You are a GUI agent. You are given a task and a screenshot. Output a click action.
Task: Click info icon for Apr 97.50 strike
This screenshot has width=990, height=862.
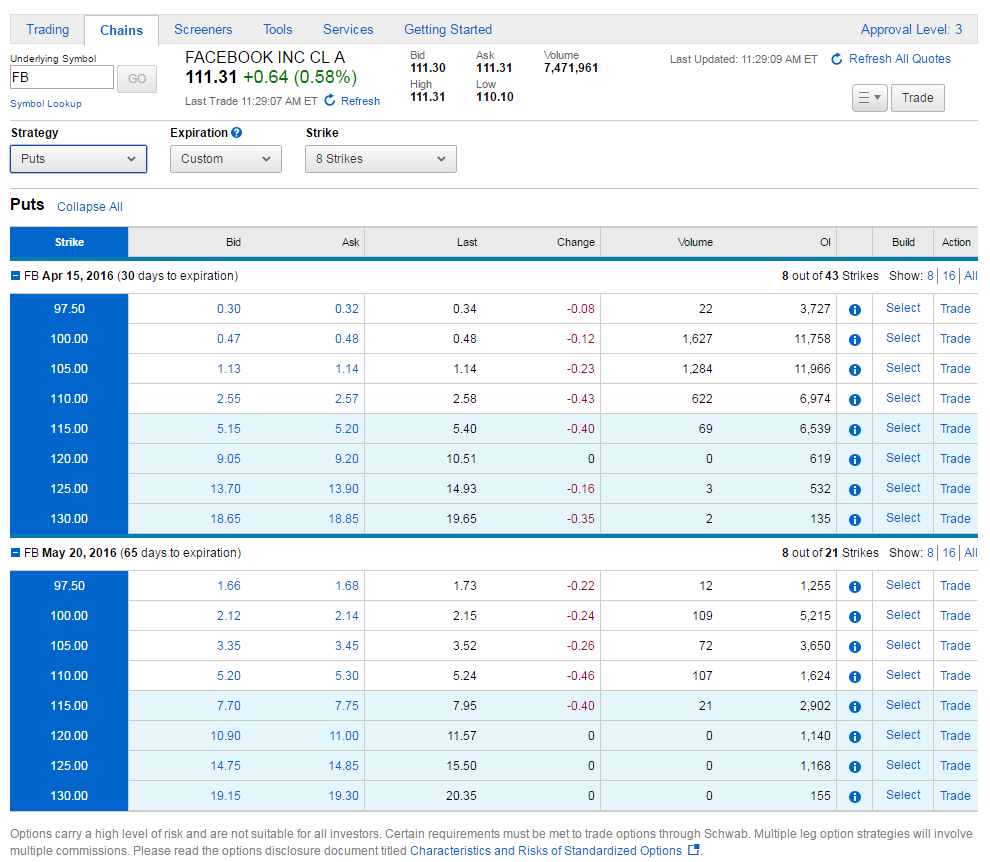click(x=854, y=309)
